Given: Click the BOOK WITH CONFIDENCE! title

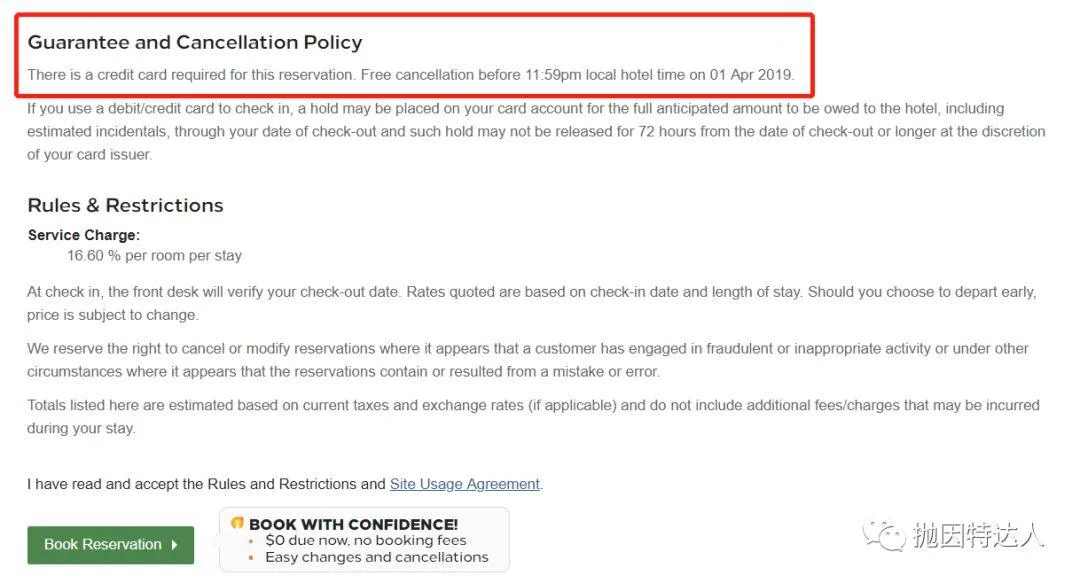Looking at the screenshot, I should [353, 524].
